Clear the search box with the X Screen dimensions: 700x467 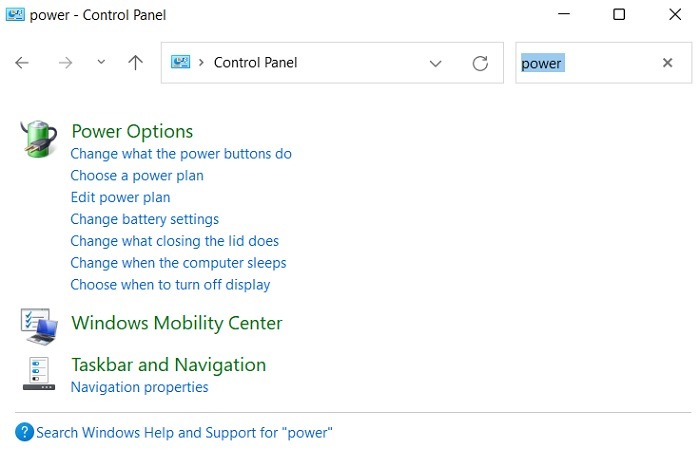click(x=667, y=63)
